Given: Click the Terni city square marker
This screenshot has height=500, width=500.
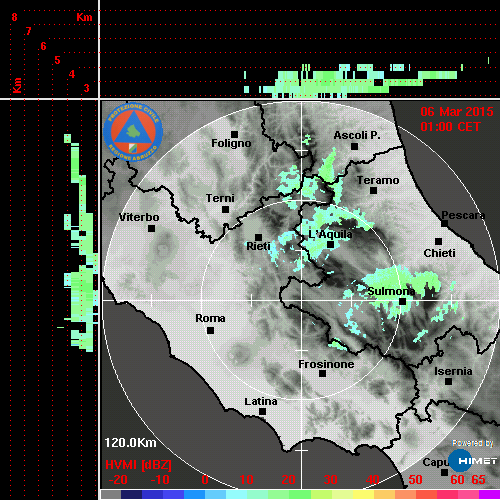Looking at the screenshot, I should click(225, 210).
